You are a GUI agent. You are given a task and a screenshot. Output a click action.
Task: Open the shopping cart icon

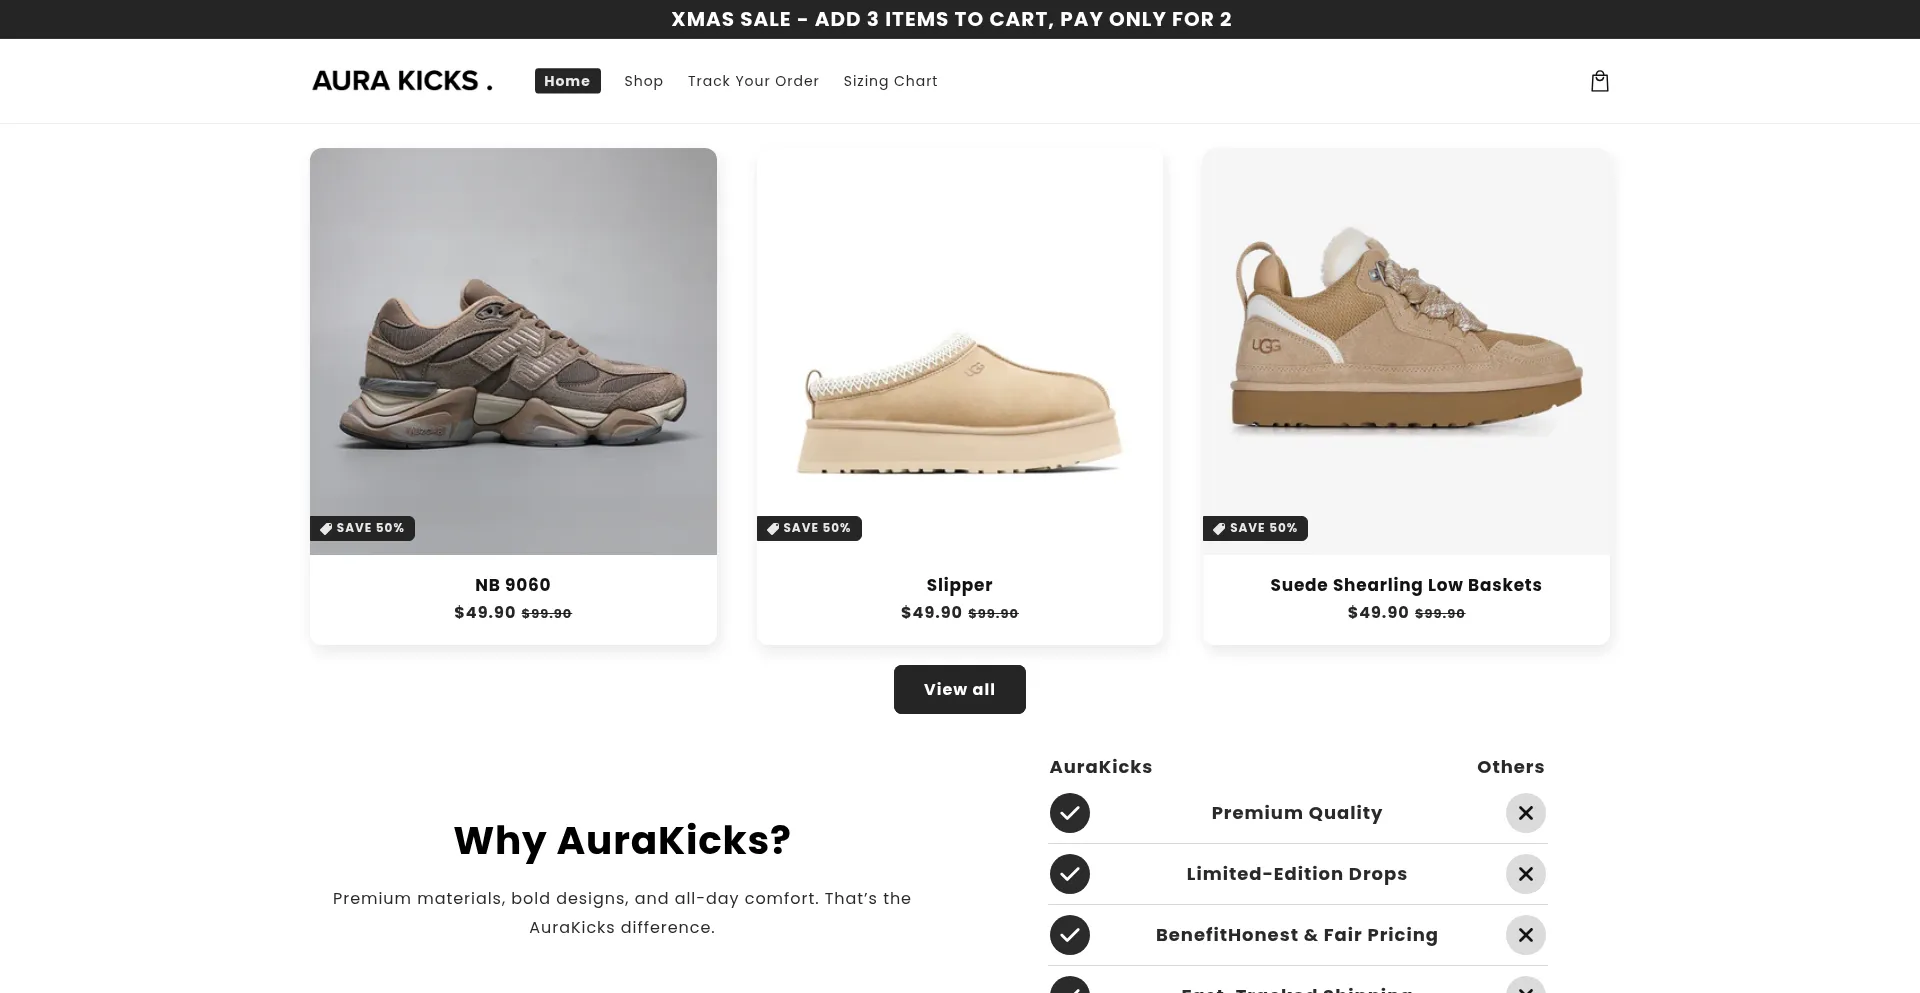pyautogui.click(x=1599, y=81)
